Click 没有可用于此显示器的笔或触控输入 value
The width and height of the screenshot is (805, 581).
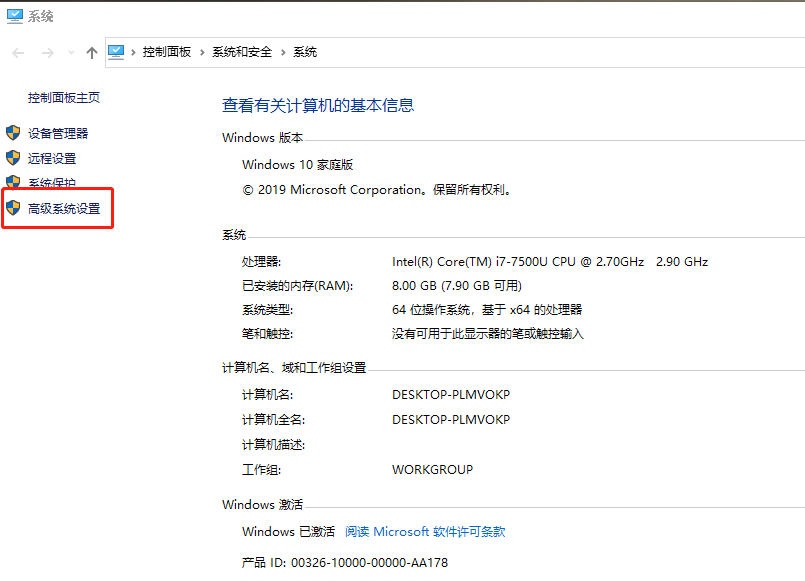coord(488,334)
